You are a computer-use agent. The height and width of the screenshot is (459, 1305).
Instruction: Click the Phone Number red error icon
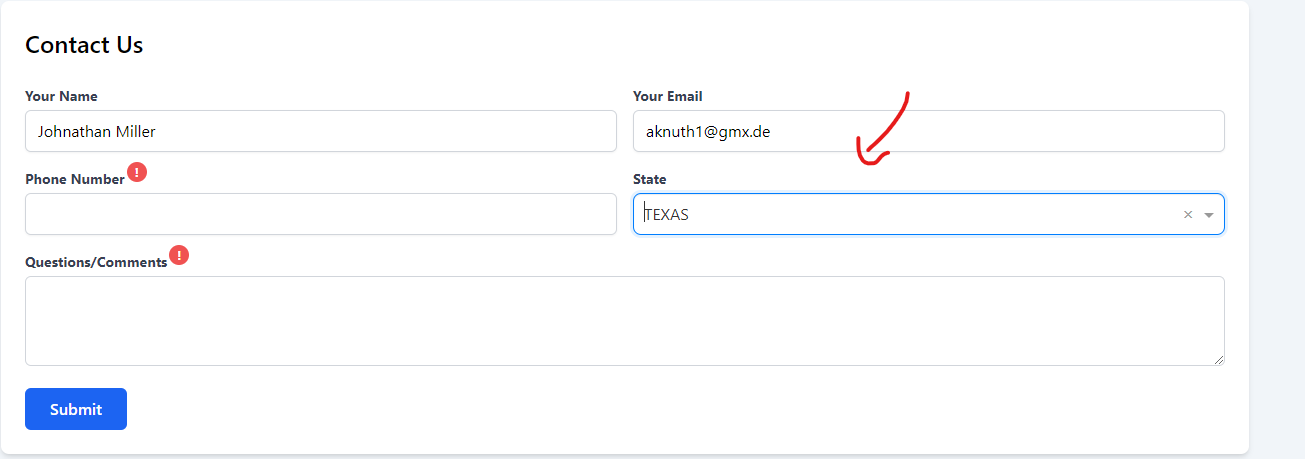[137, 172]
